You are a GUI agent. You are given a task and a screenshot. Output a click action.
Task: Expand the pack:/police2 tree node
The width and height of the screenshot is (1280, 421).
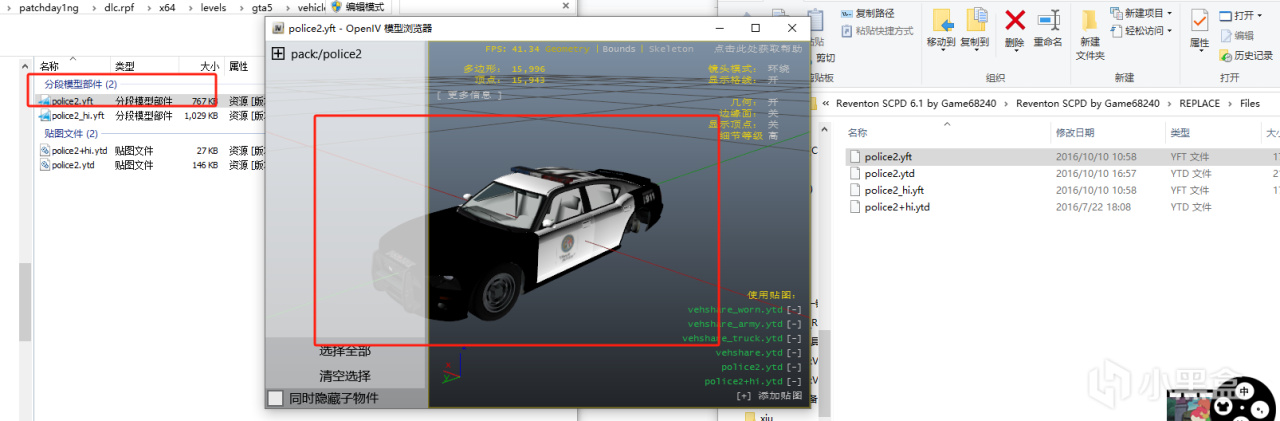(x=278, y=54)
